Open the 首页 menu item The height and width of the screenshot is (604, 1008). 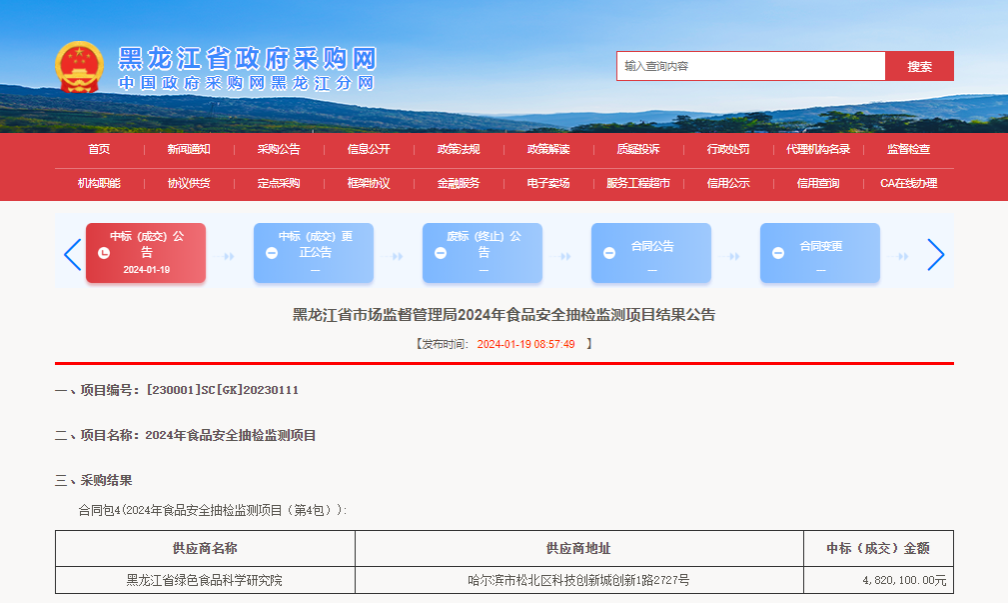(x=99, y=149)
